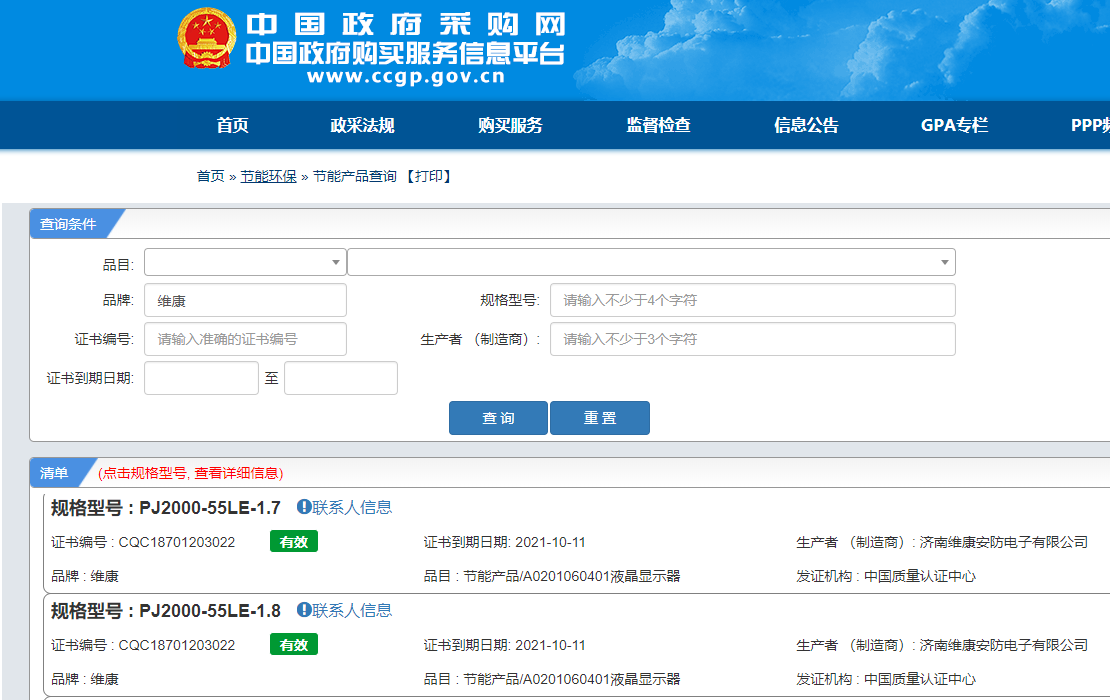Select 购买服务 in the top navigation
The width and height of the screenshot is (1110, 700).
tap(510, 125)
